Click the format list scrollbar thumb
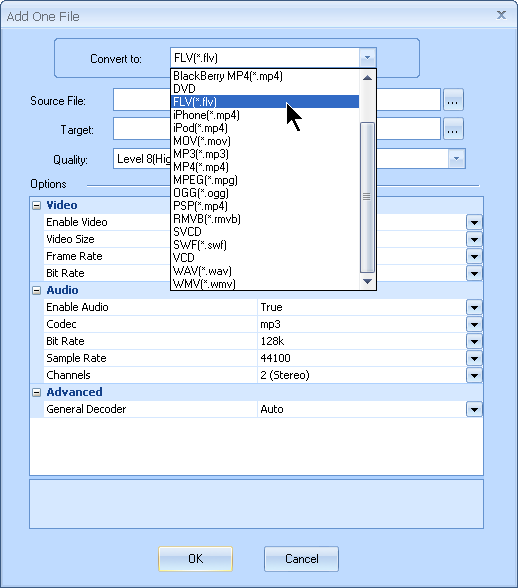The width and height of the screenshot is (518, 588). pyautogui.click(x=367, y=197)
